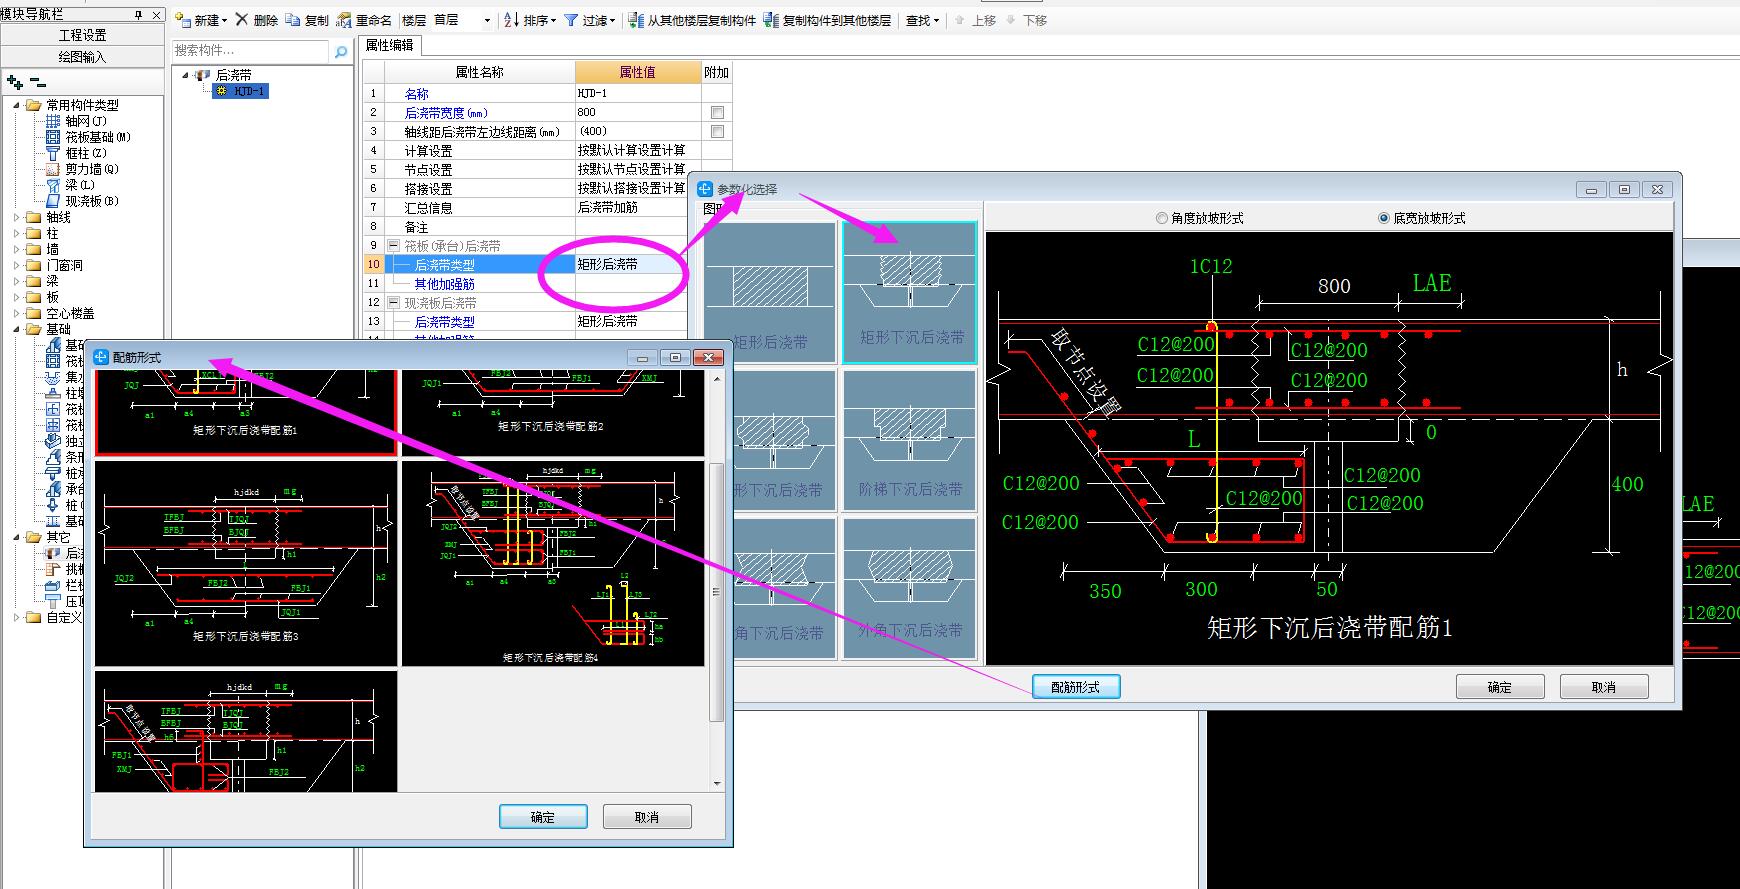
Task: Click 从其他楼层复制构件 toolbar icon
Action: tap(636, 20)
